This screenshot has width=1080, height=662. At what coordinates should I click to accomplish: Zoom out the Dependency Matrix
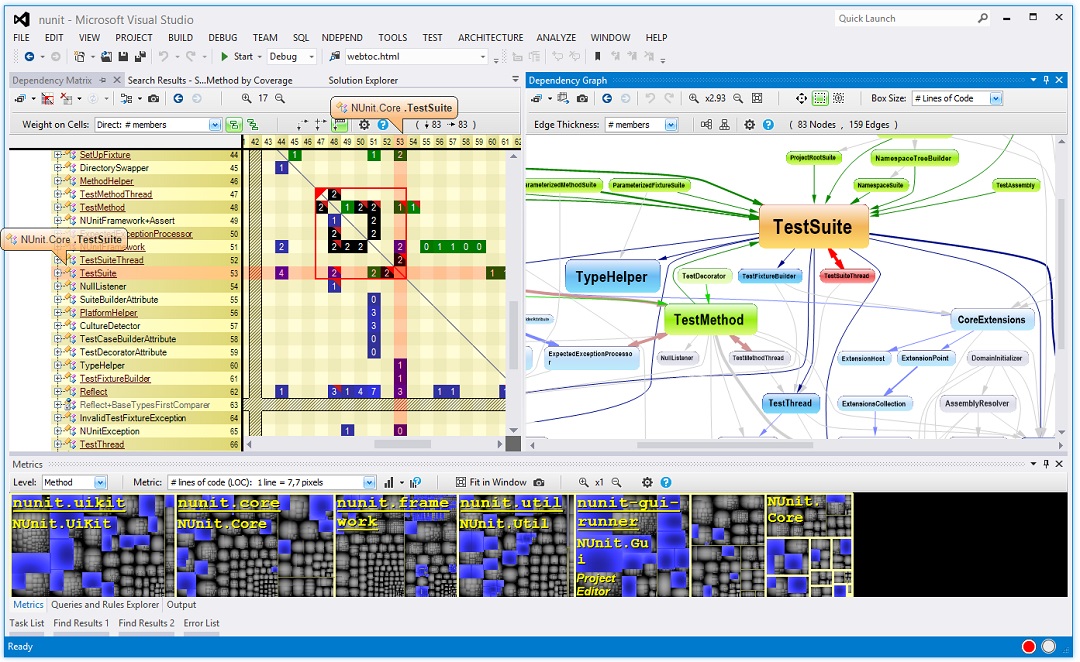coord(280,99)
